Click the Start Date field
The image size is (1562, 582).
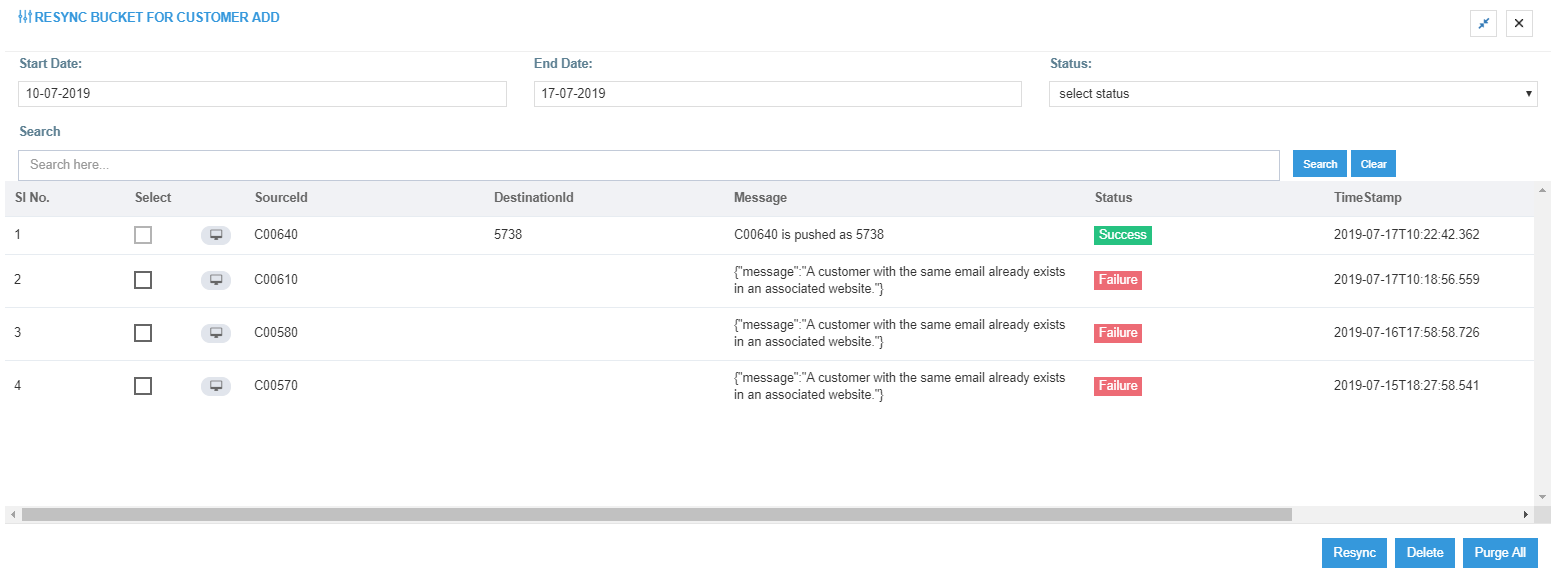(x=262, y=93)
